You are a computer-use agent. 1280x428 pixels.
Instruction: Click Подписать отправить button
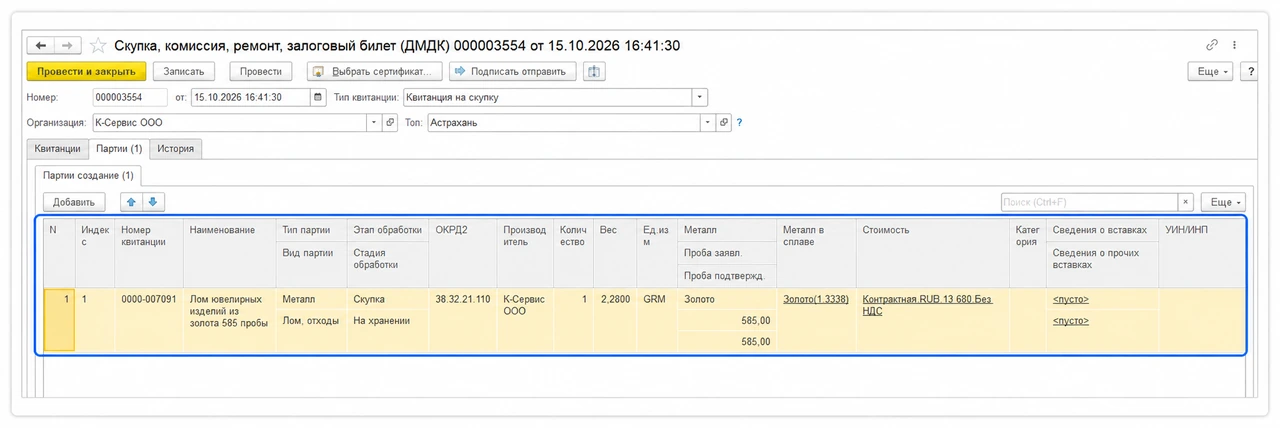tap(513, 72)
